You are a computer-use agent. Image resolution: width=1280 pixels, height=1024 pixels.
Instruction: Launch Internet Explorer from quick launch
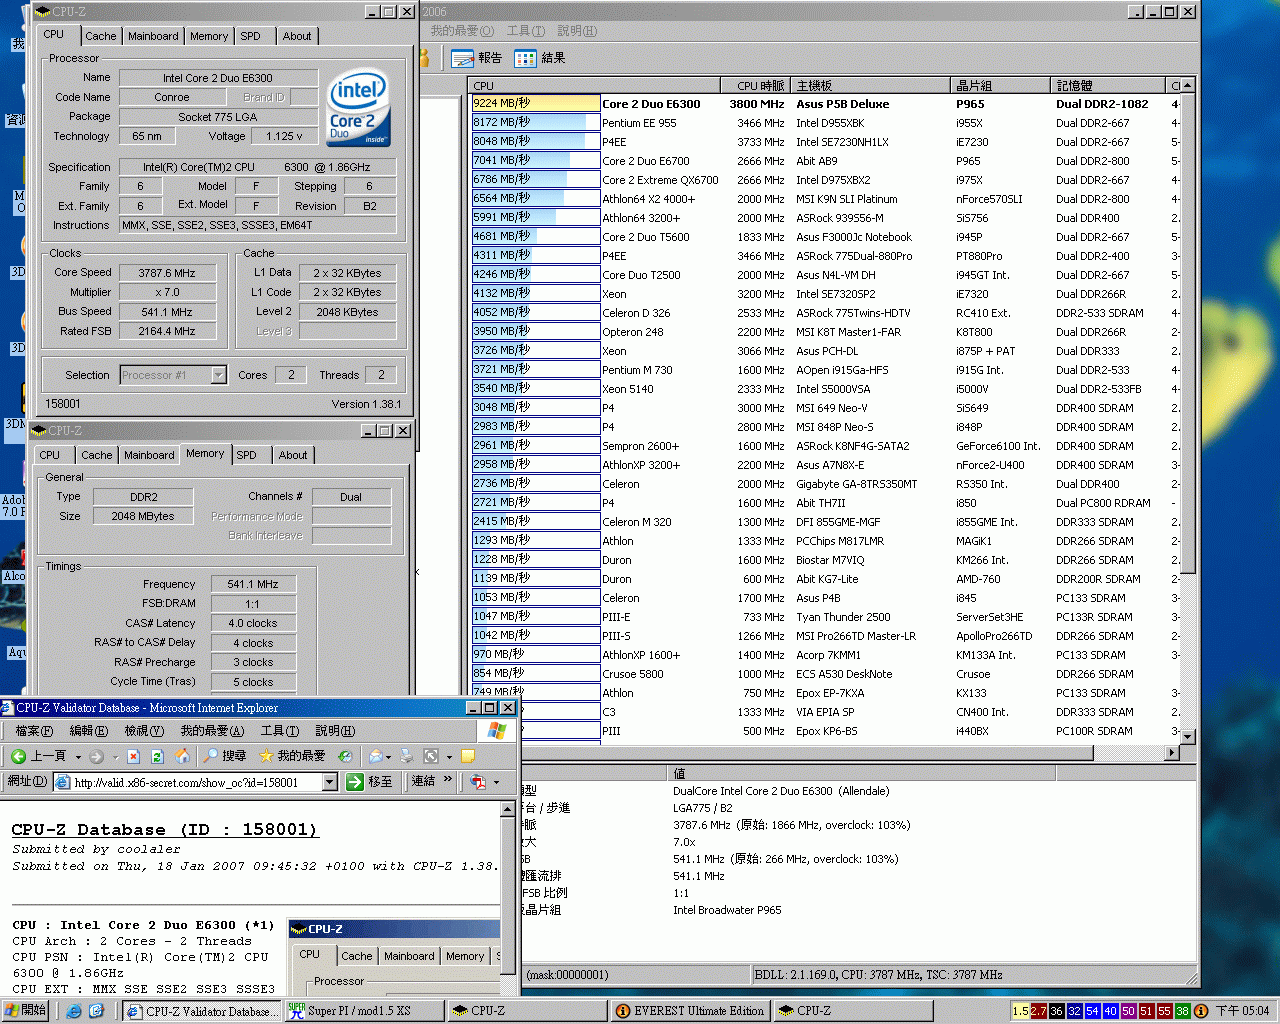(74, 1011)
